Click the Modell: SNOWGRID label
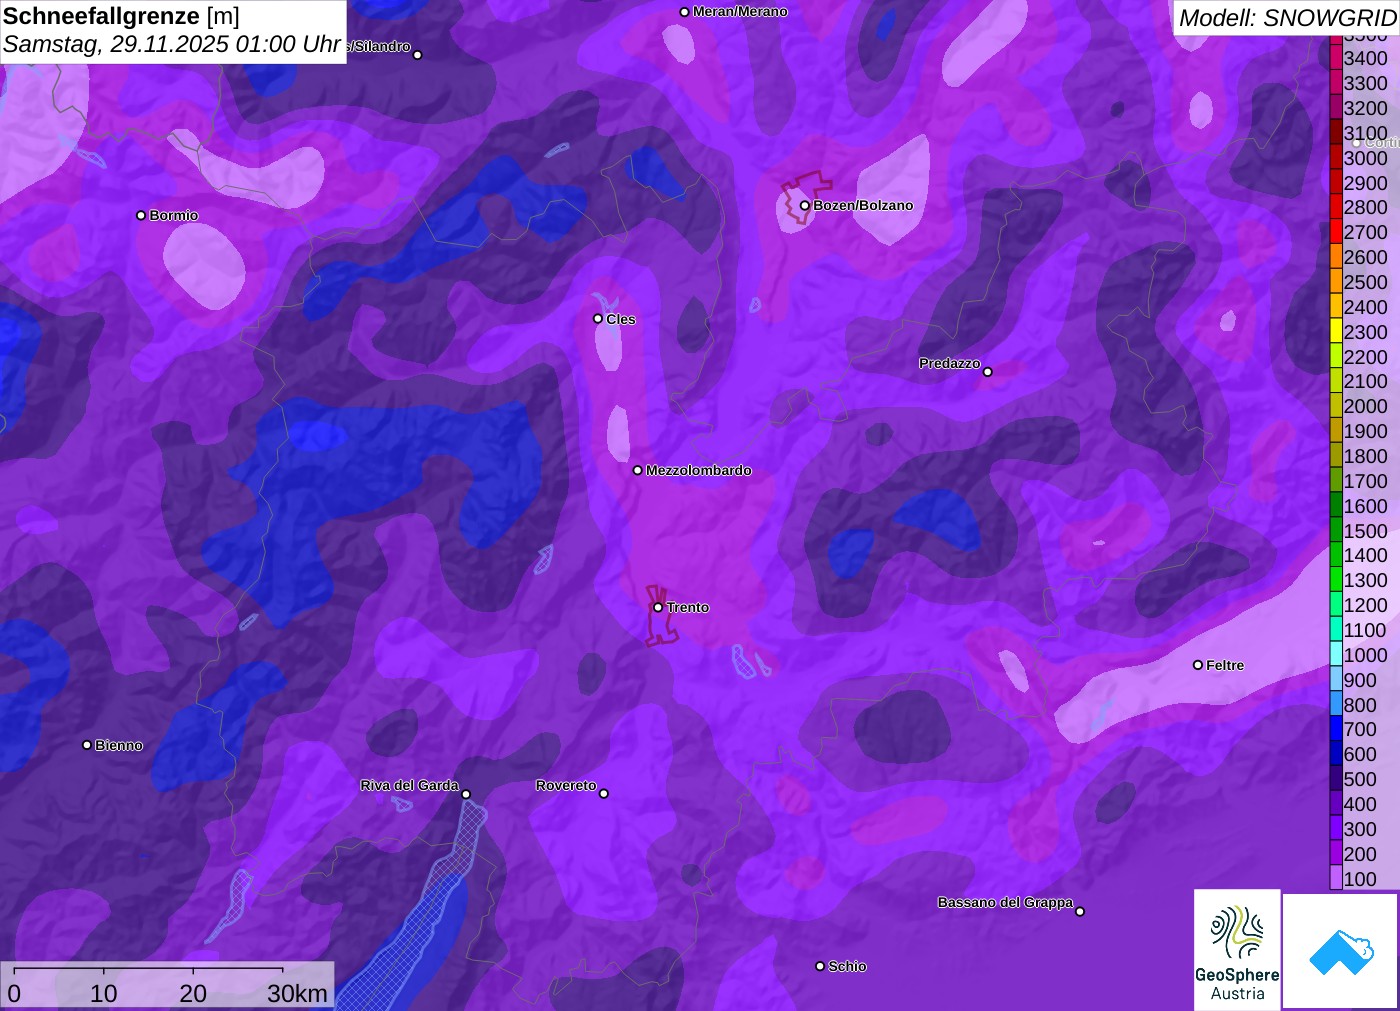 click(1287, 18)
